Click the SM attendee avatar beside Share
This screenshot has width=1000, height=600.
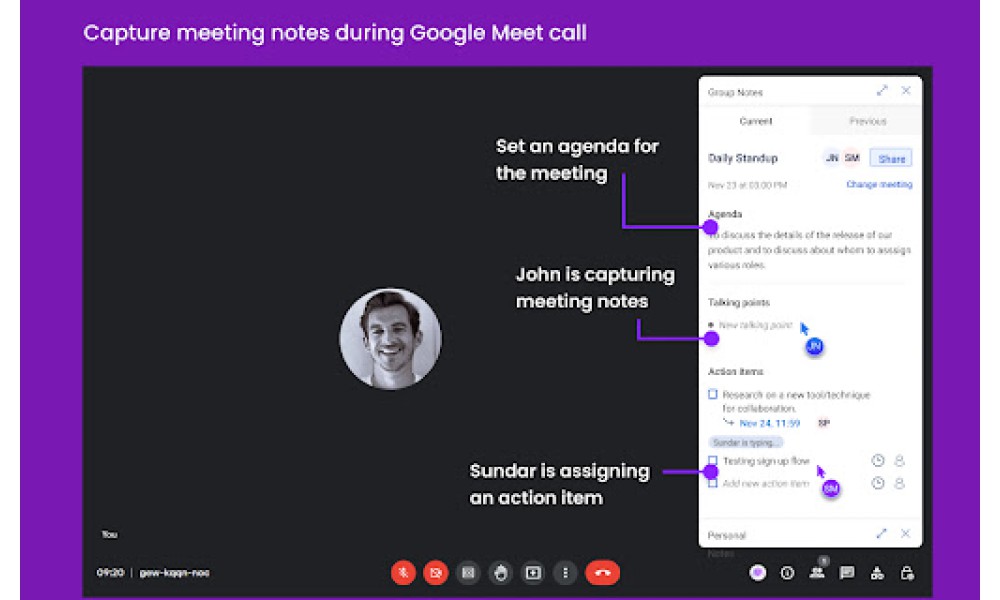tap(852, 157)
